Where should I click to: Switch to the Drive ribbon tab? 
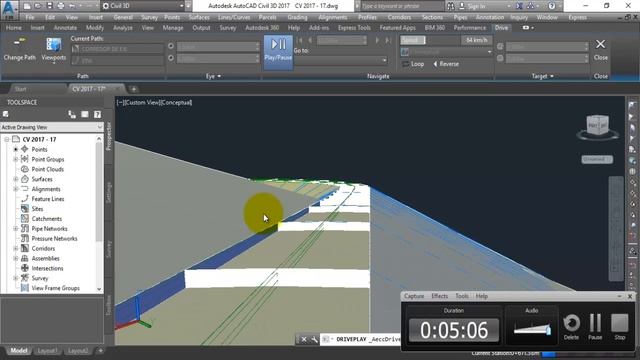pyautogui.click(x=501, y=28)
